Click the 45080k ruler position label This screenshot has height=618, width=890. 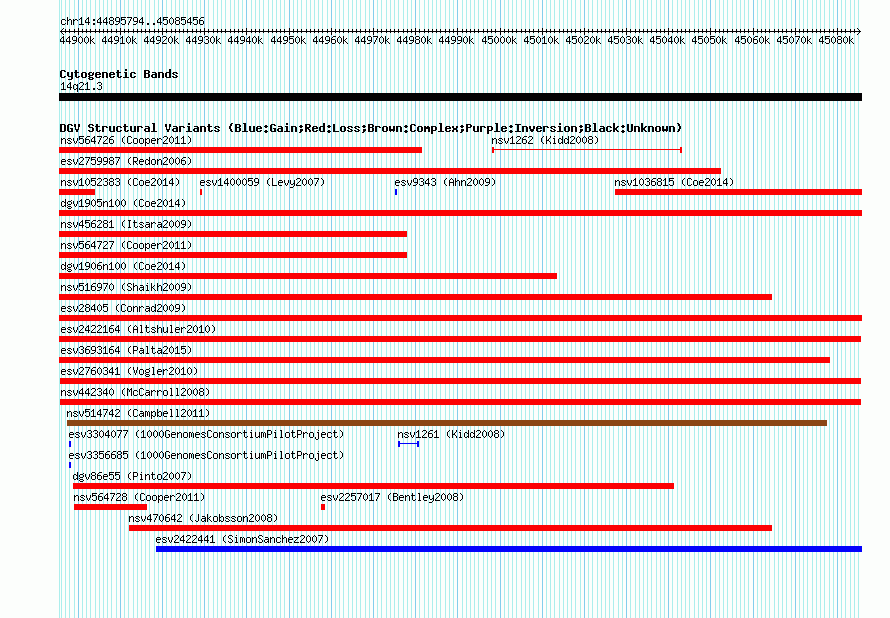point(836,40)
